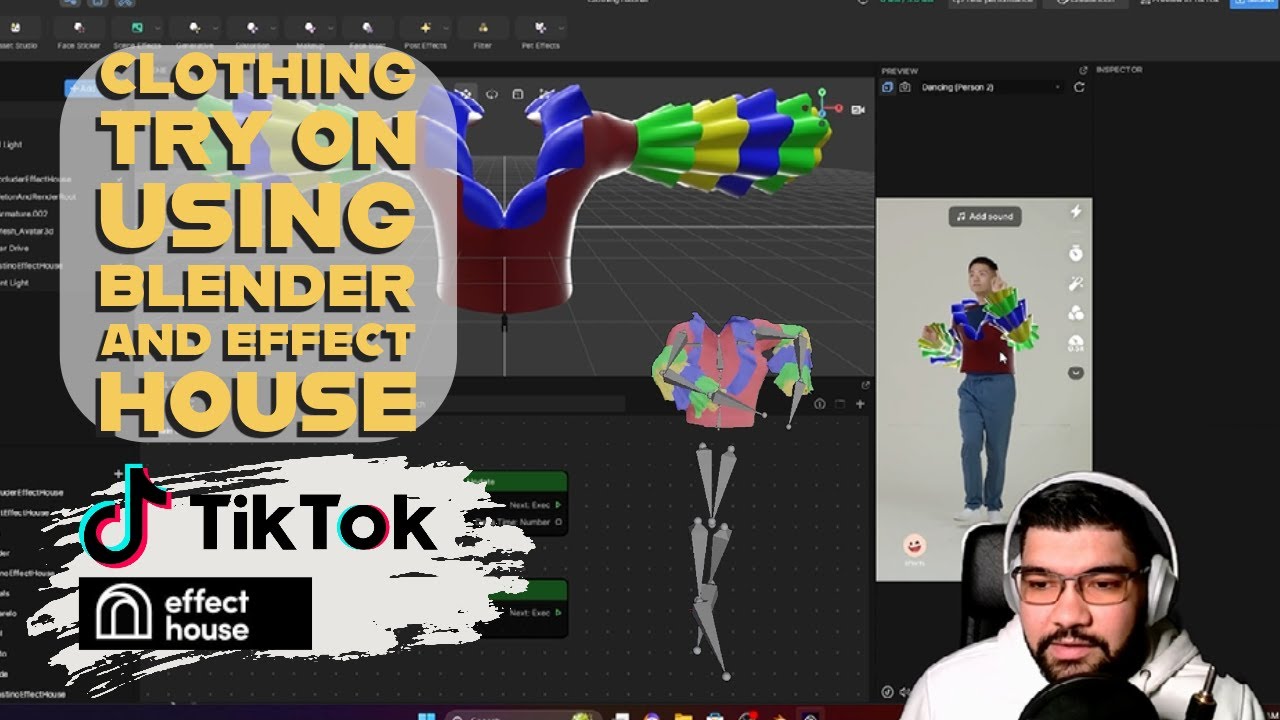Select the scale transform tool in viewport
The width and height of the screenshot is (1280, 720).
coord(518,94)
